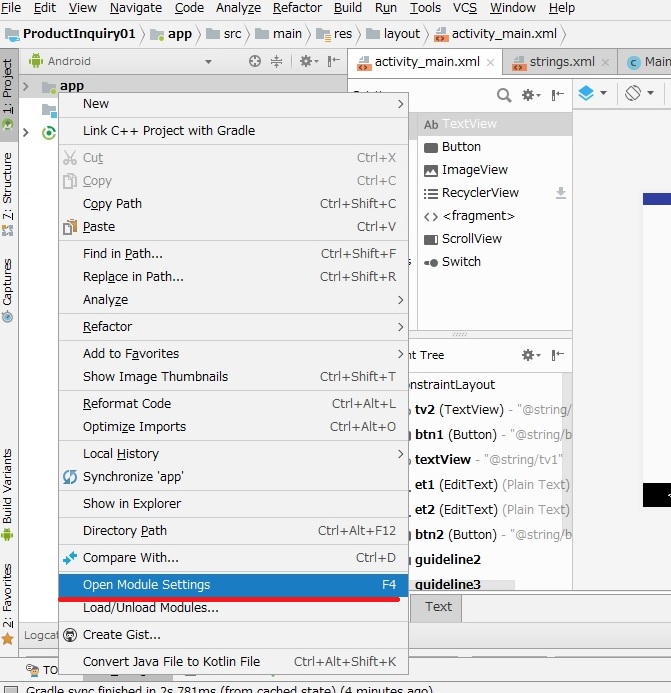The height and width of the screenshot is (693, 671).
Task: Click the Paste clipboard icon
Action: pyautogui.click(x=70, y=227)
